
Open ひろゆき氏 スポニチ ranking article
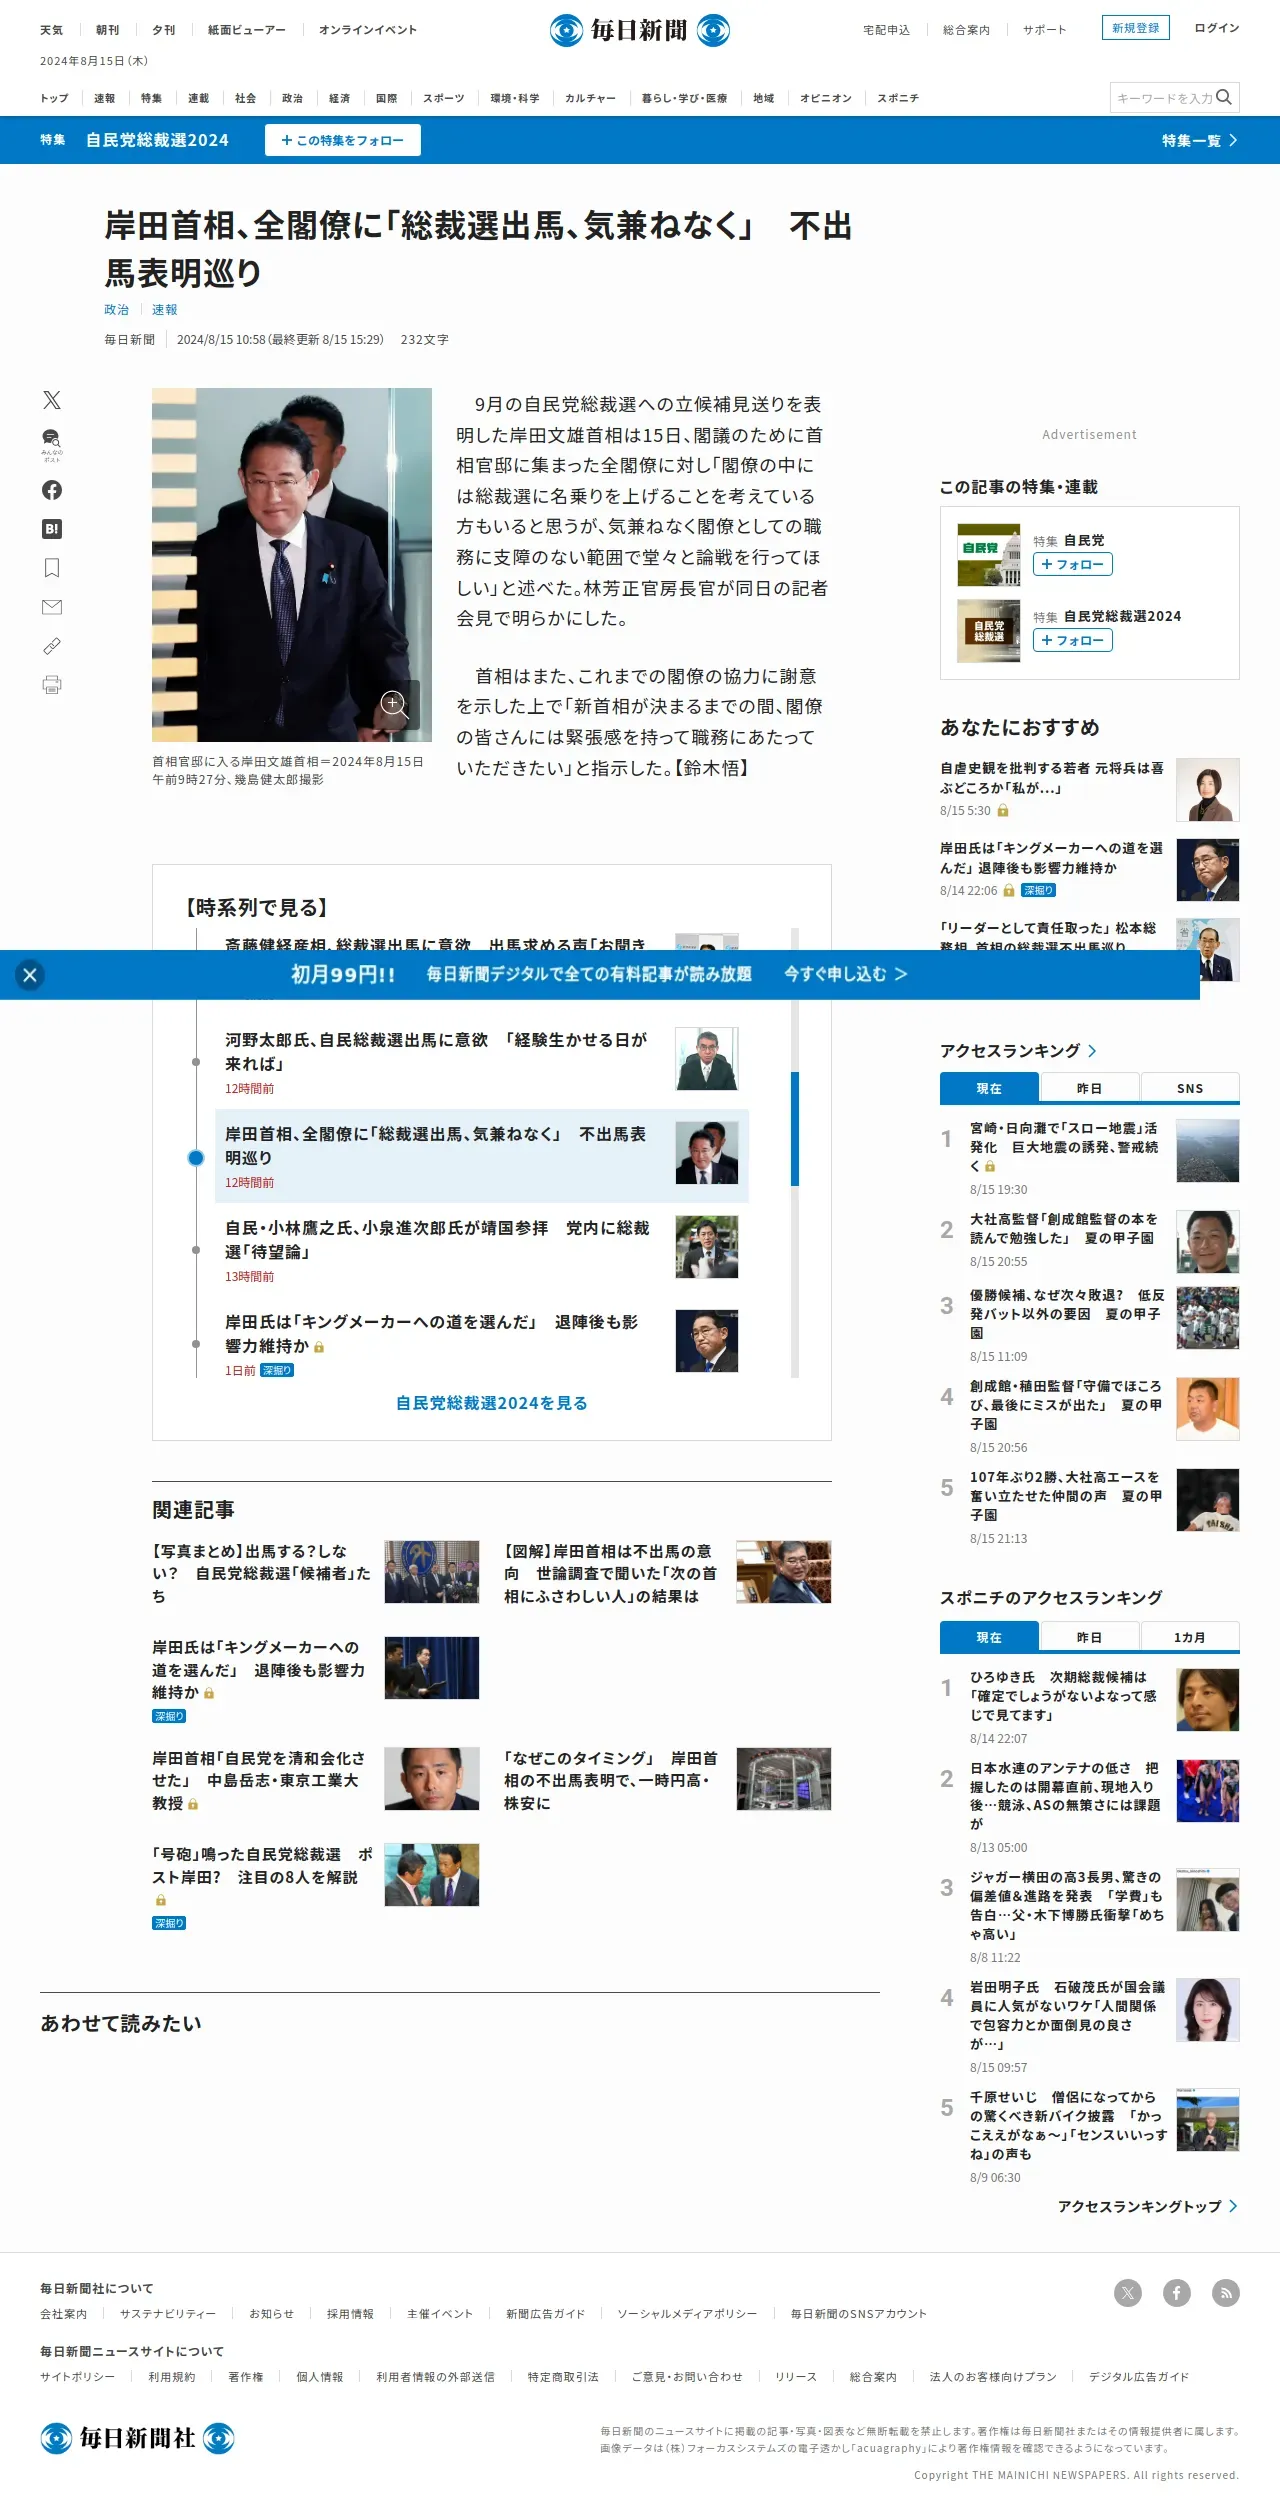pos(1065,1696)
